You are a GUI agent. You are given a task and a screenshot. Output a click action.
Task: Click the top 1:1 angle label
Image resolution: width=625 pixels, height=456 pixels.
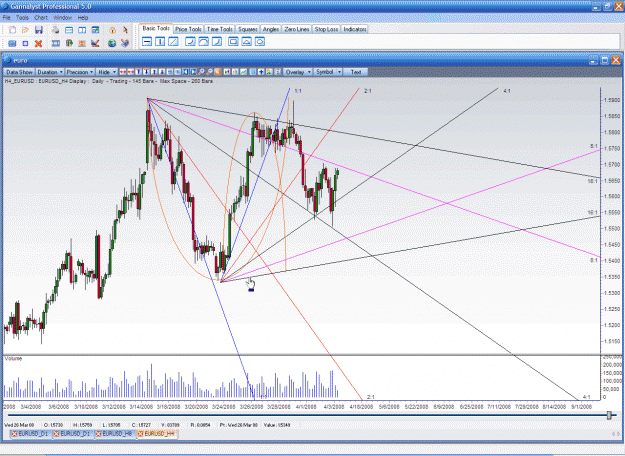298,91
